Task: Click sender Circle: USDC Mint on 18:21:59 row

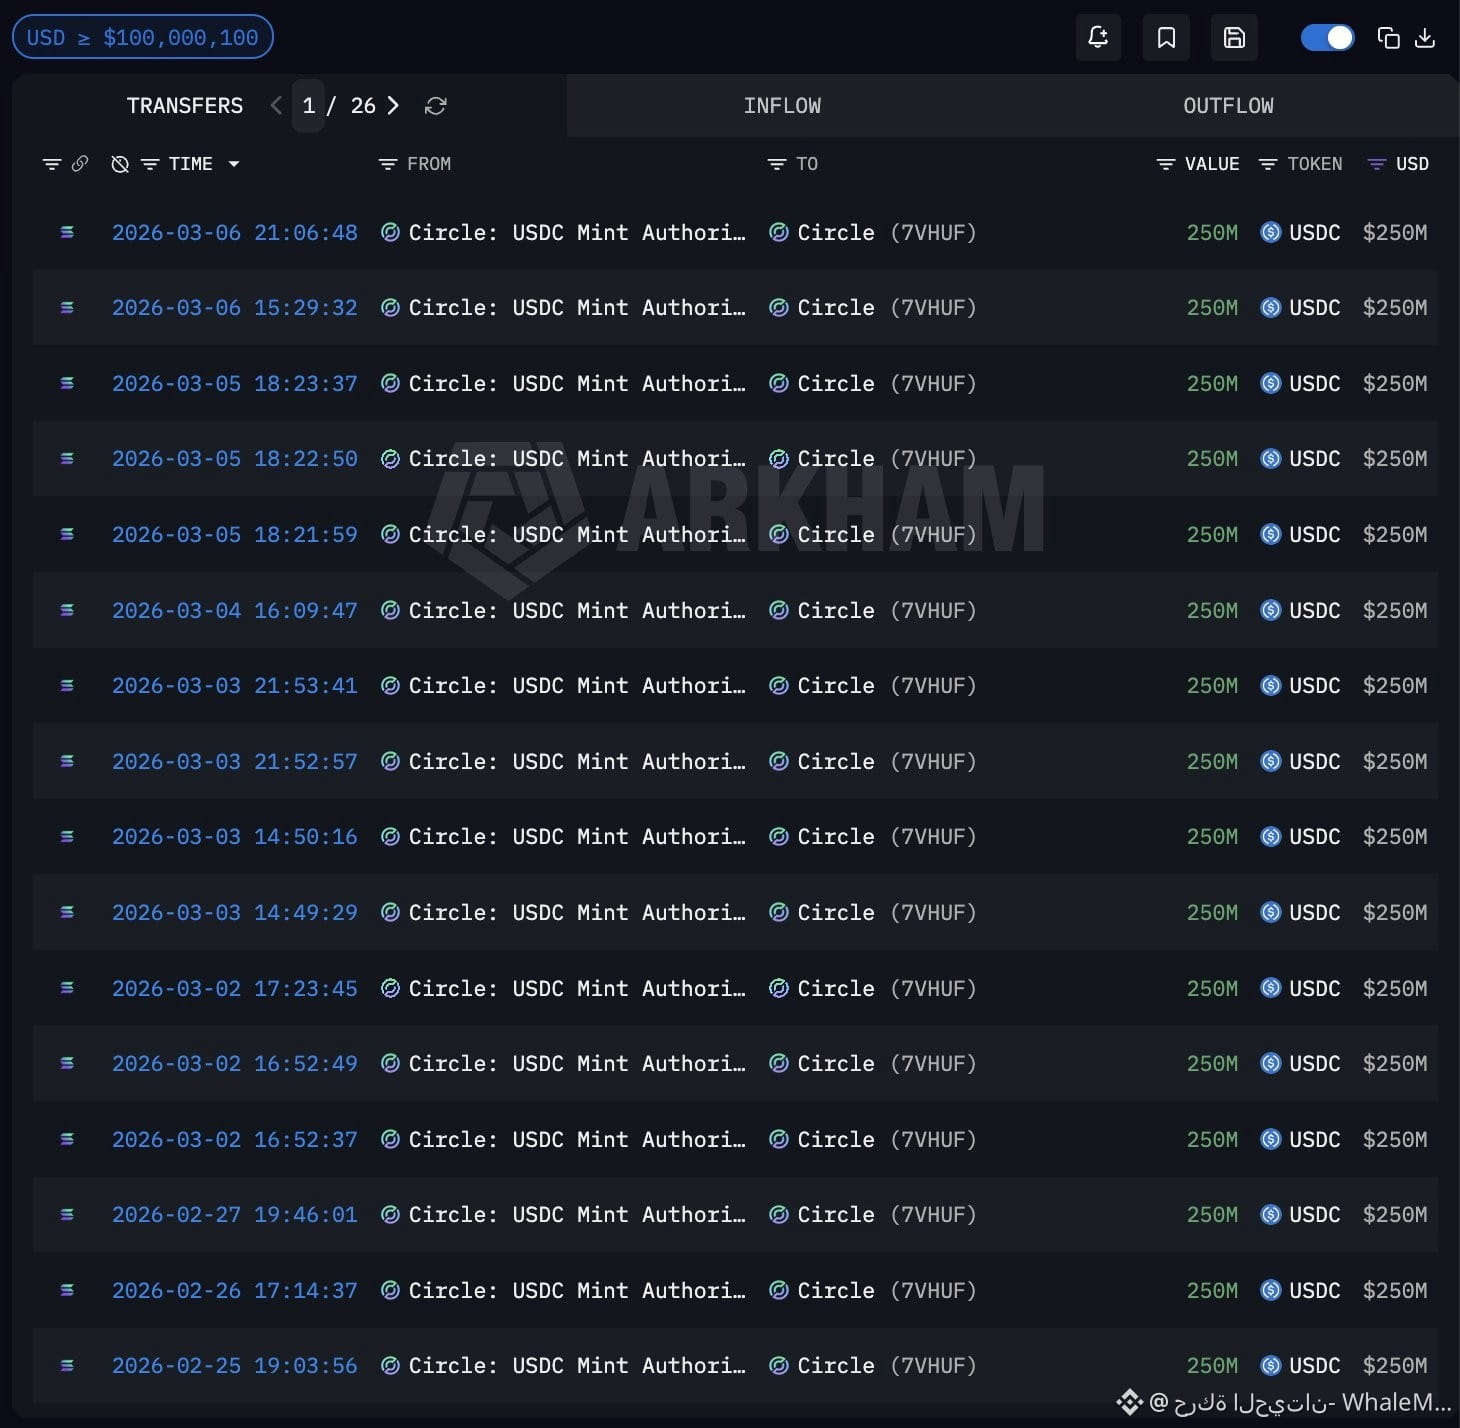Action: pos(577,534)
